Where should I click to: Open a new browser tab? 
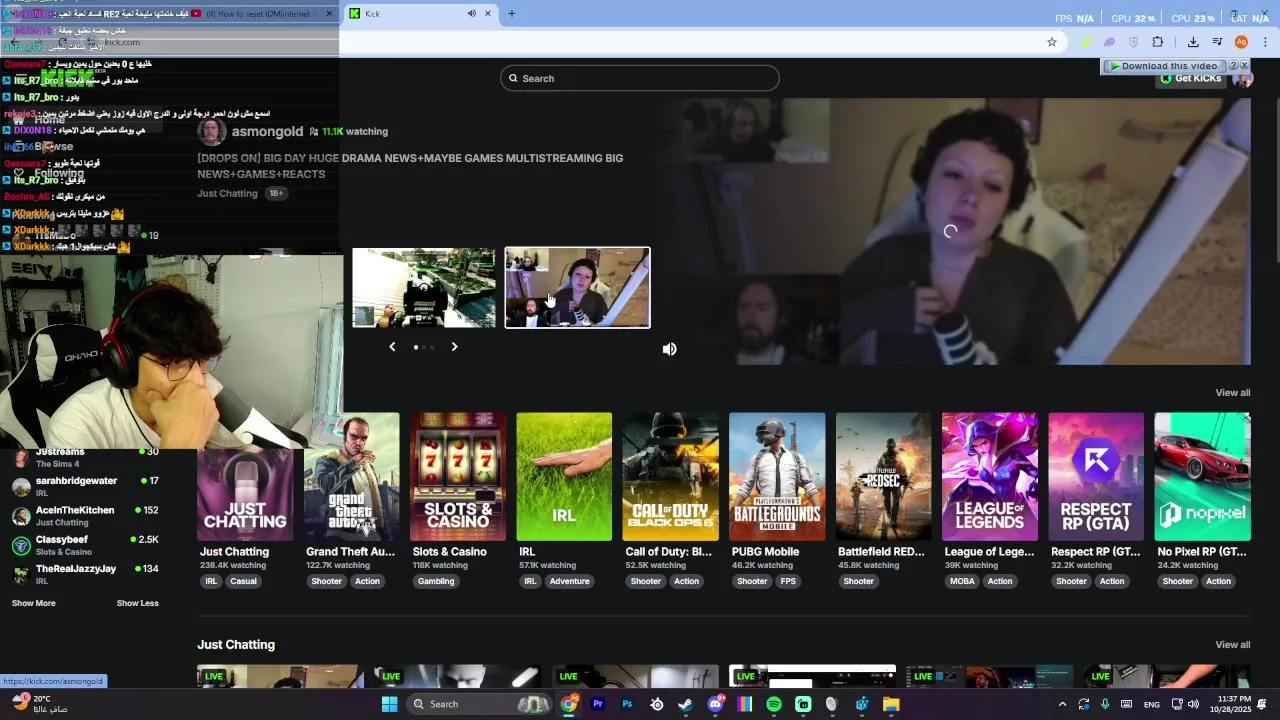[512, 14]
